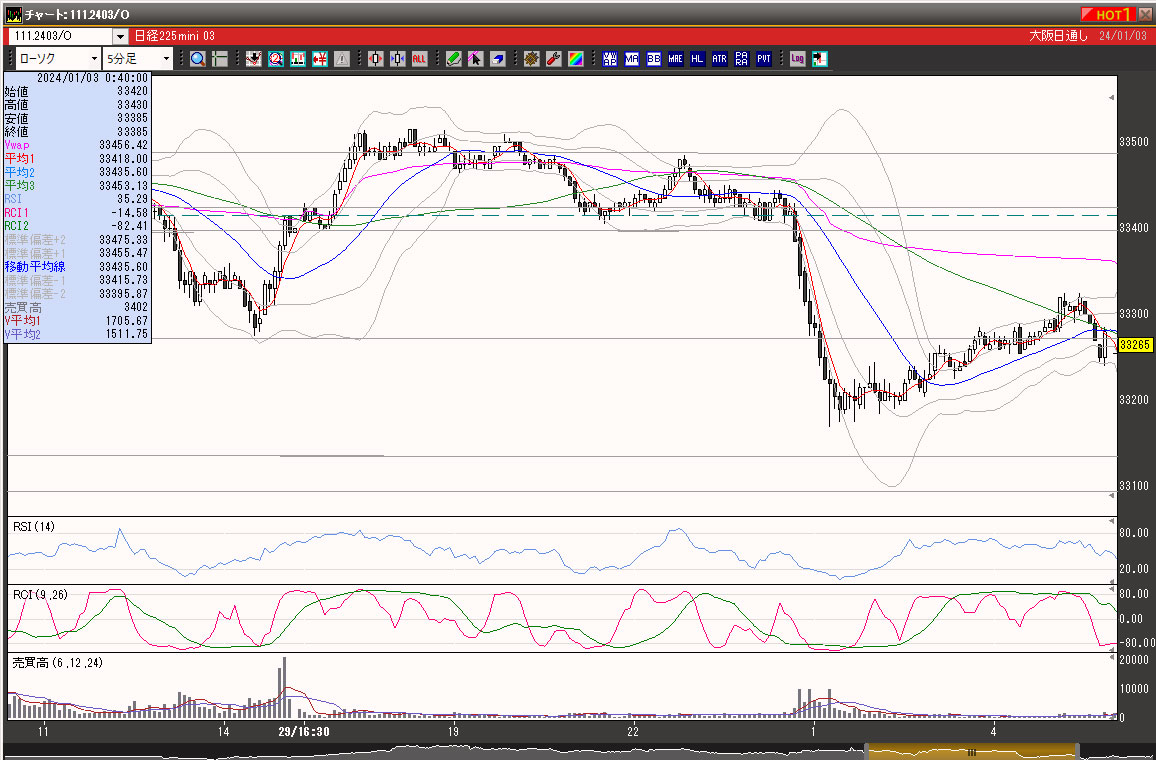Toggle the Log scale button
The width and height of the screenshot is (1156, 760).
coord(798,59)
